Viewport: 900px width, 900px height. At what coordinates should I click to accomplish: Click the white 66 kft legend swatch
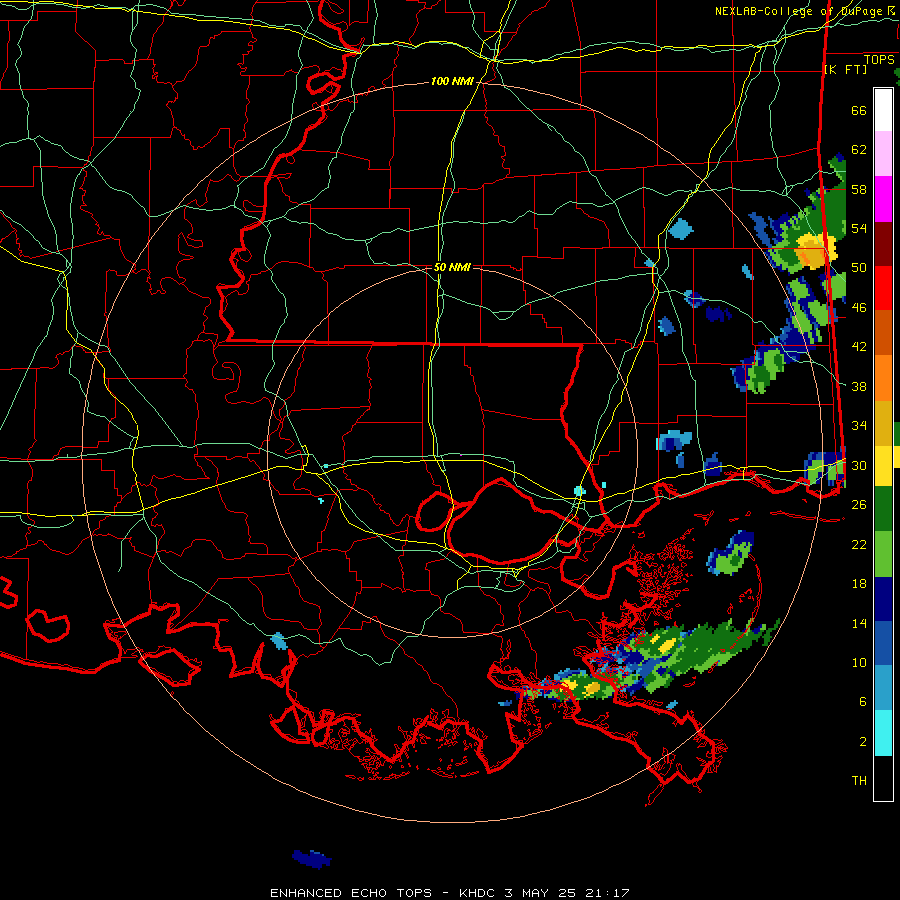[883, 110]
